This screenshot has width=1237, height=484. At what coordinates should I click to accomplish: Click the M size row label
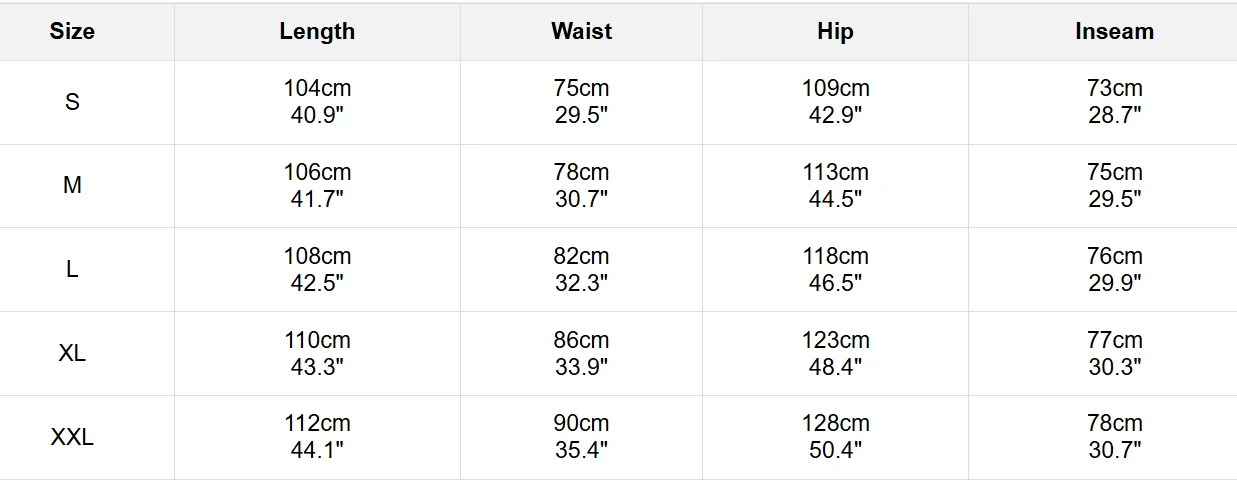point(72,186)
